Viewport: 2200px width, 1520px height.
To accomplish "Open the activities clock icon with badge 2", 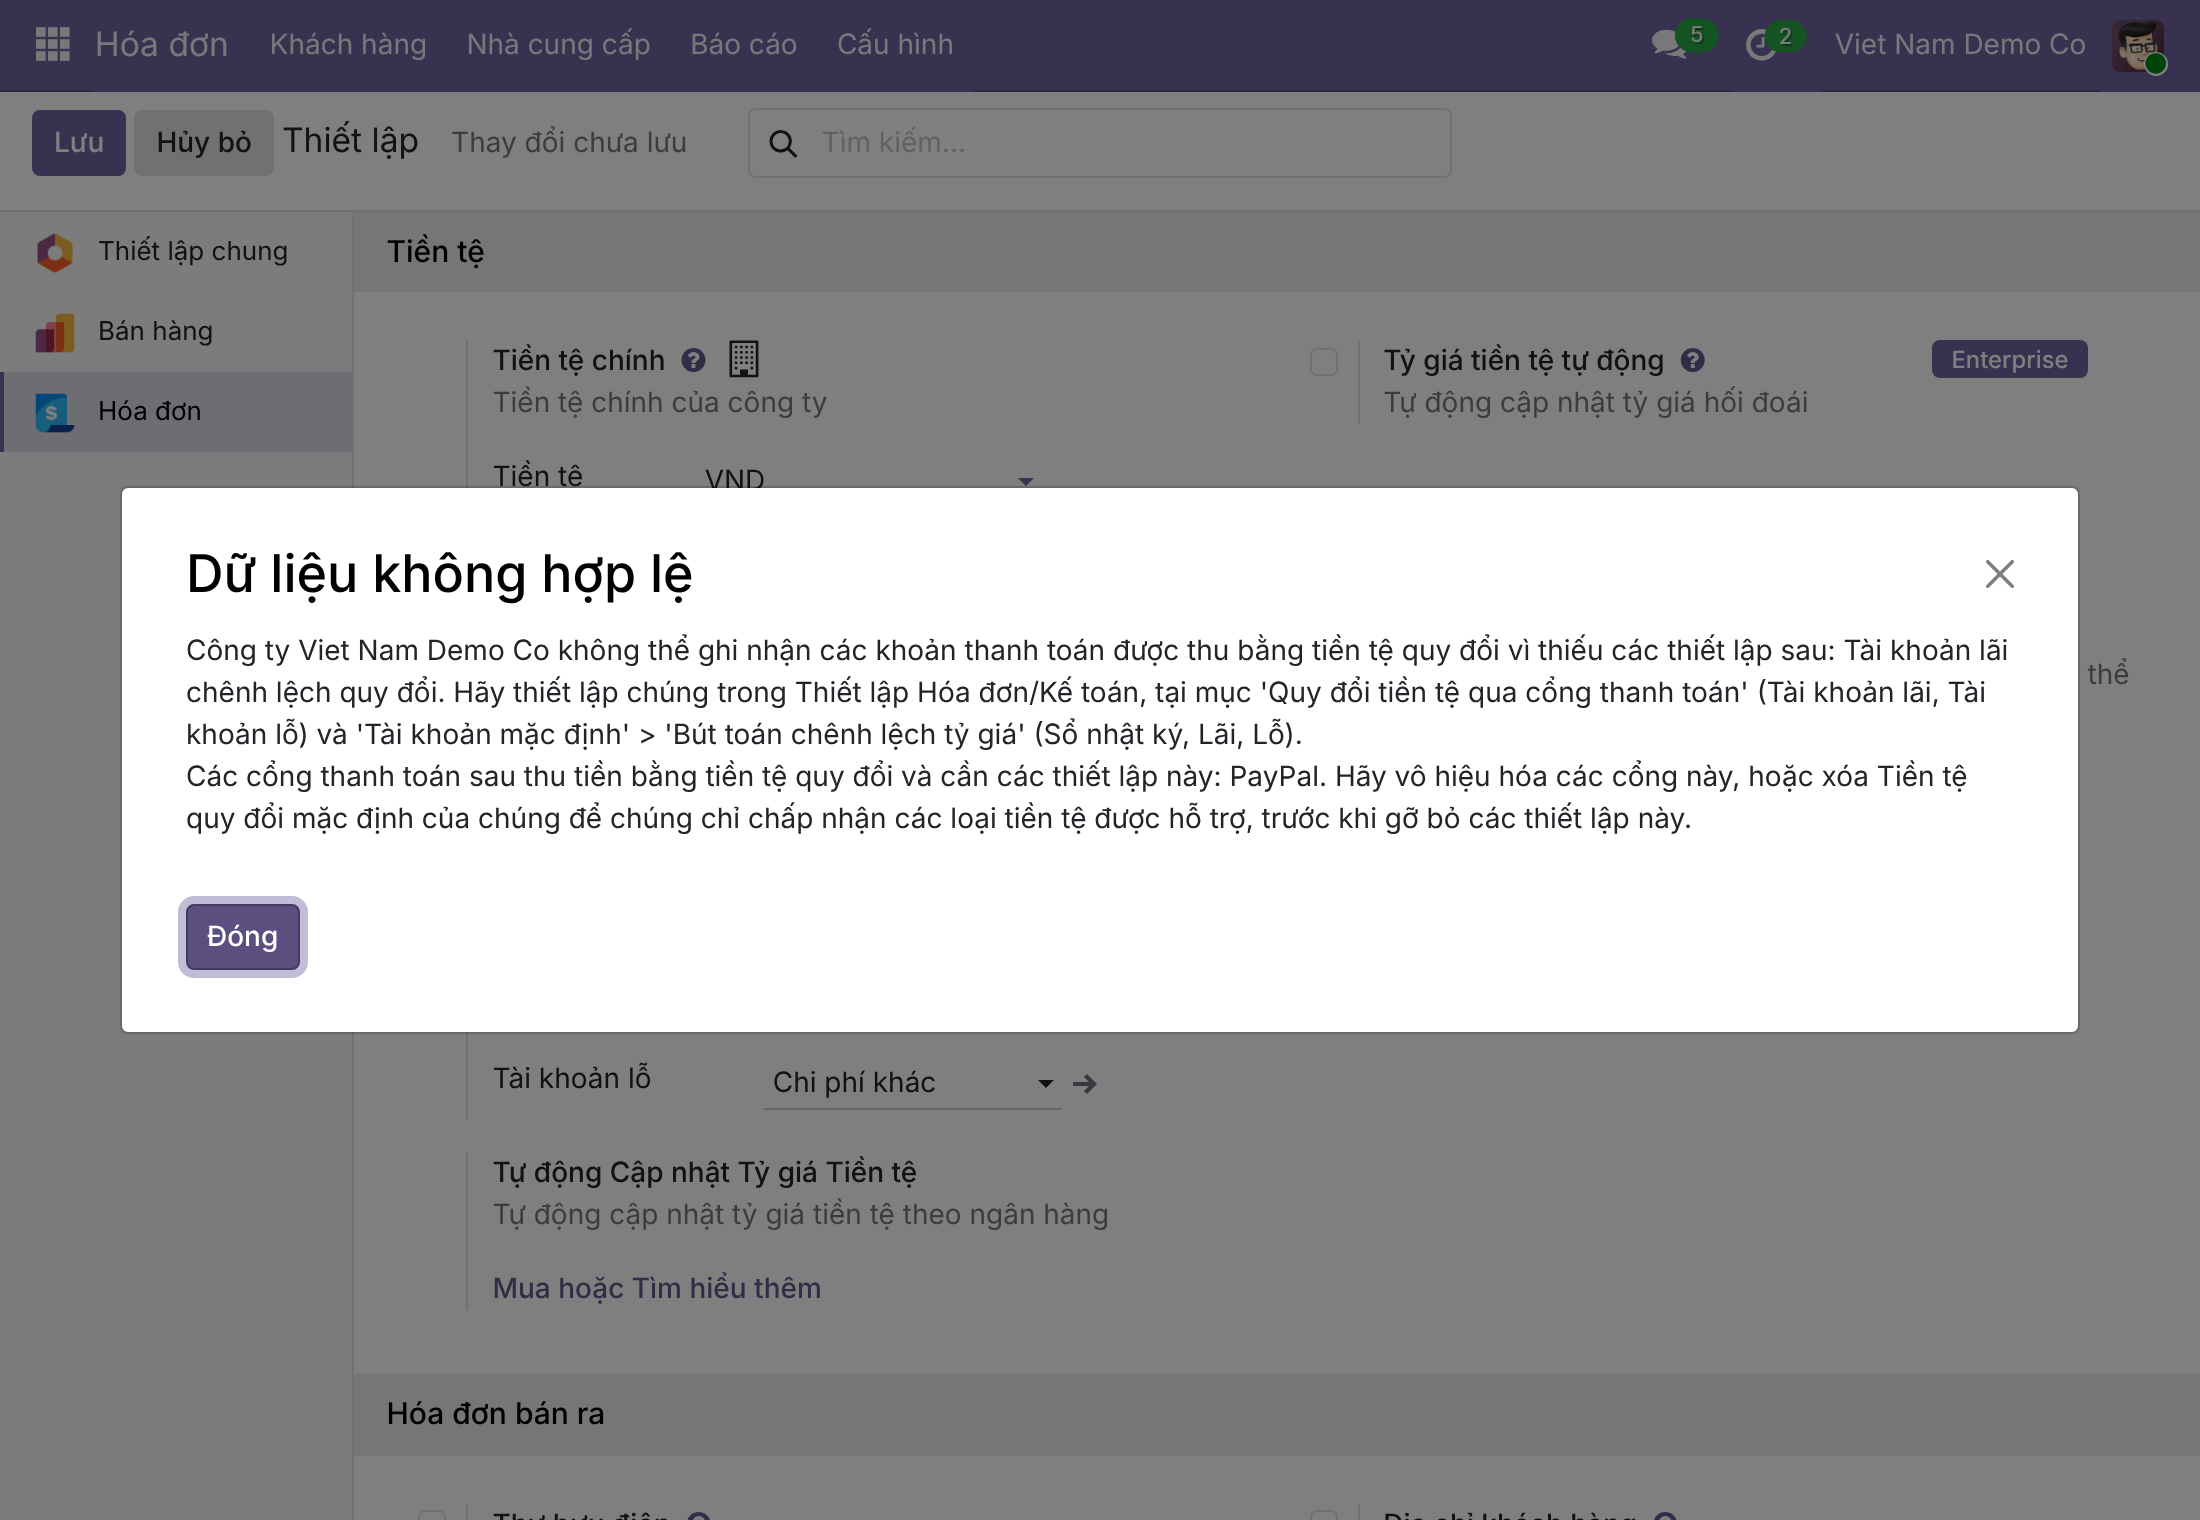I will click(x=1761, y=45).
